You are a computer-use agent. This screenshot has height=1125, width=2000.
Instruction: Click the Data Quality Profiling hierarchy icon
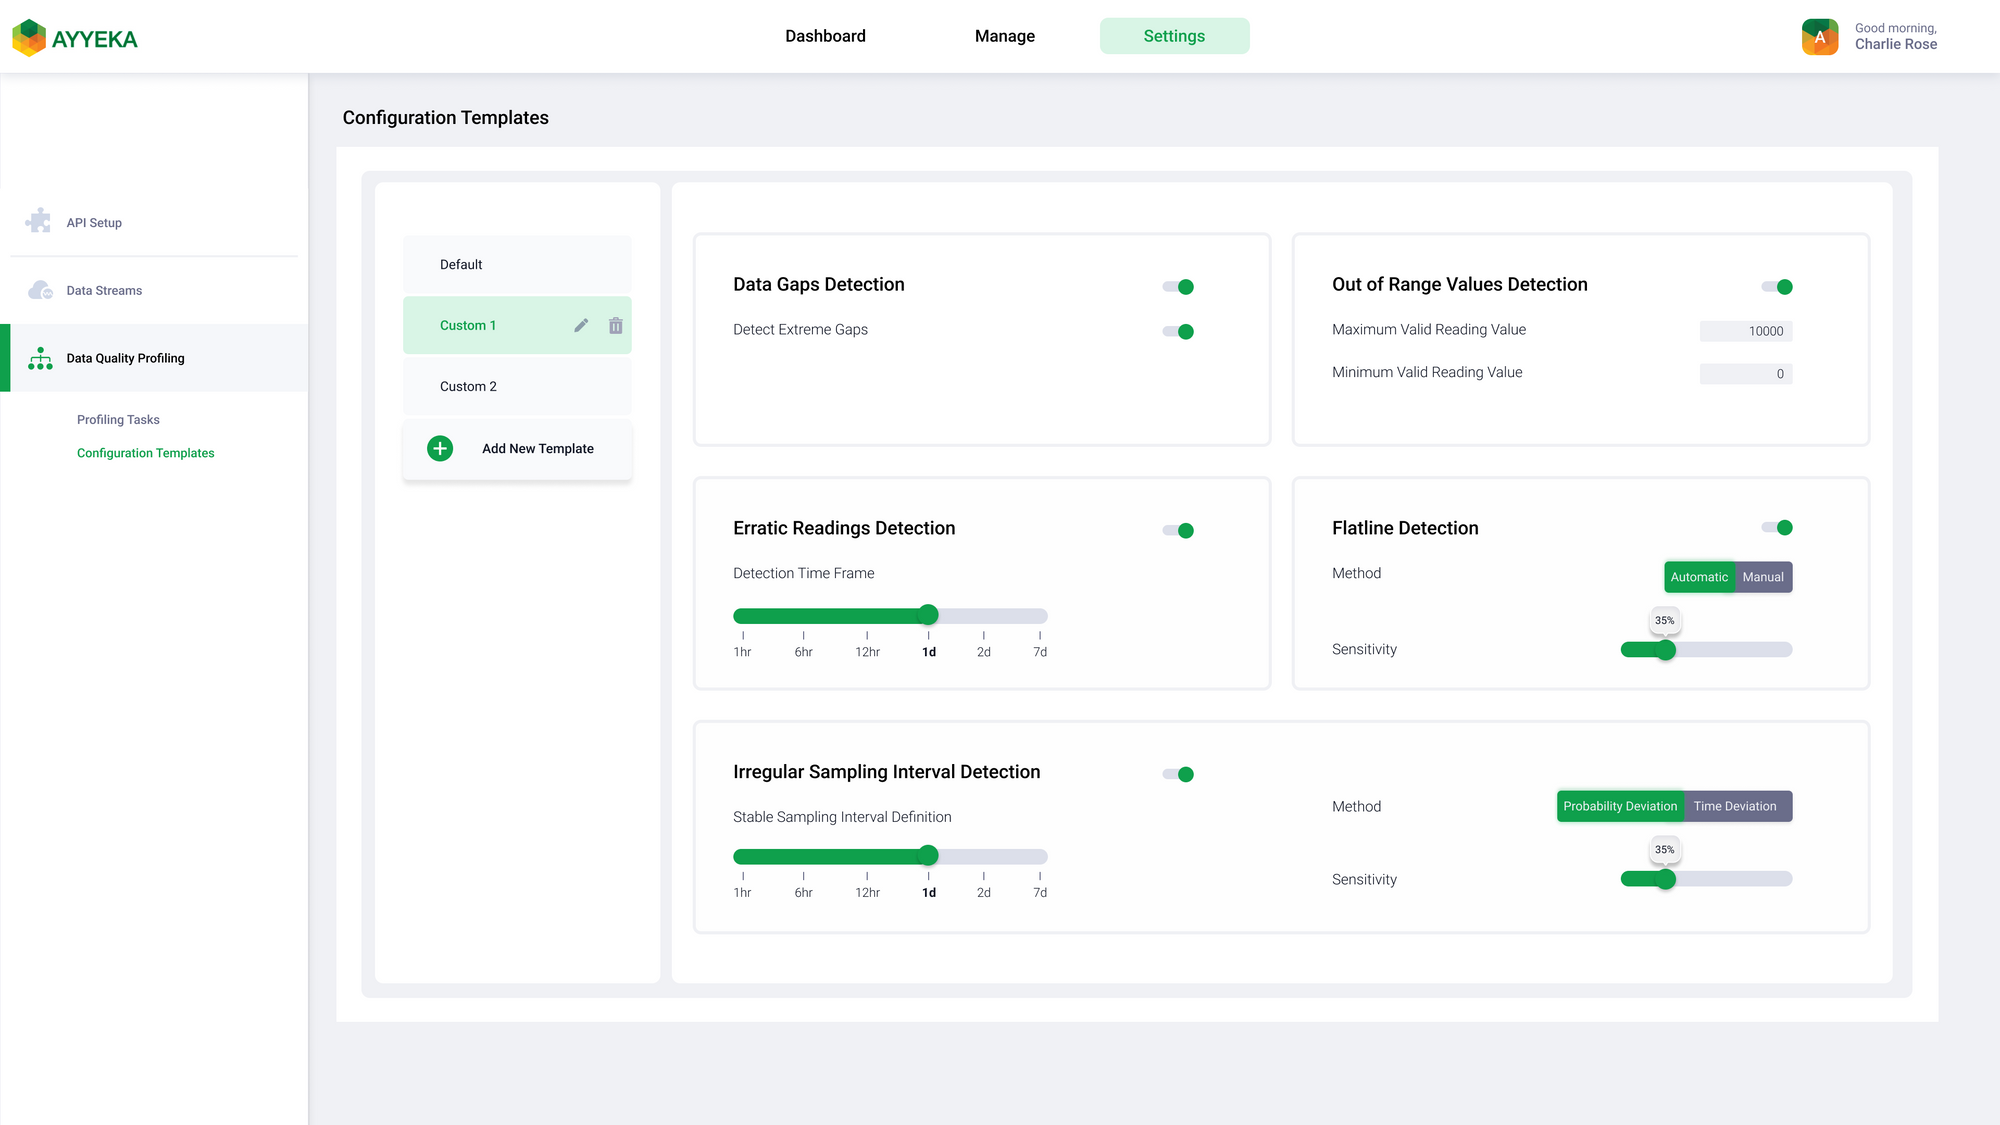40,358
